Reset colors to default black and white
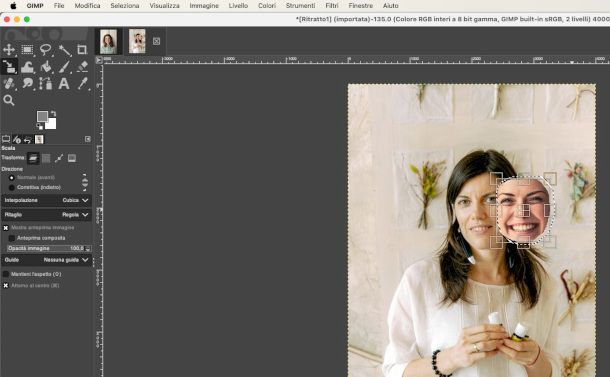 40,126
